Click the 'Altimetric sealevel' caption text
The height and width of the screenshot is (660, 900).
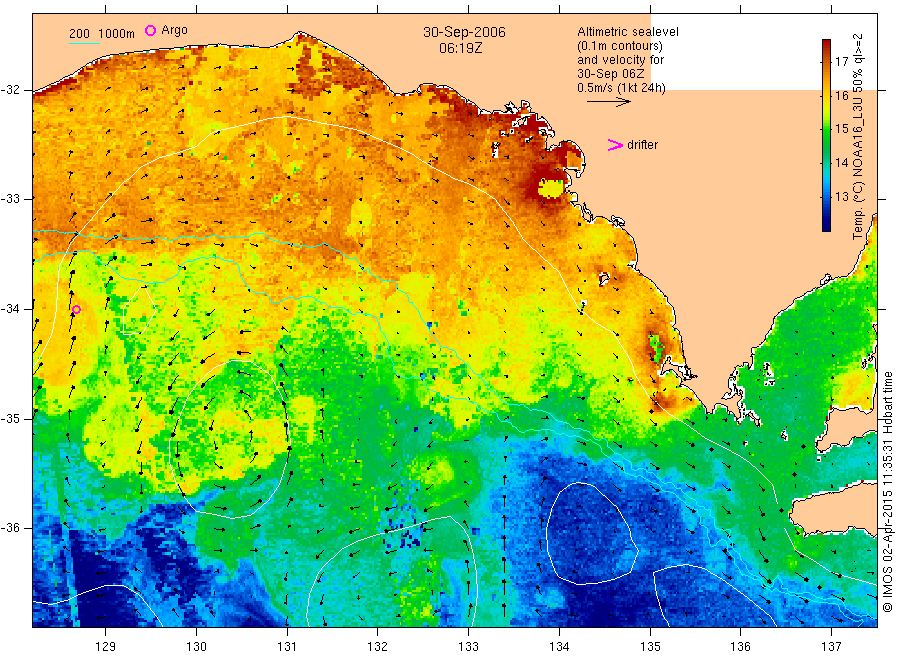(627, 32)
